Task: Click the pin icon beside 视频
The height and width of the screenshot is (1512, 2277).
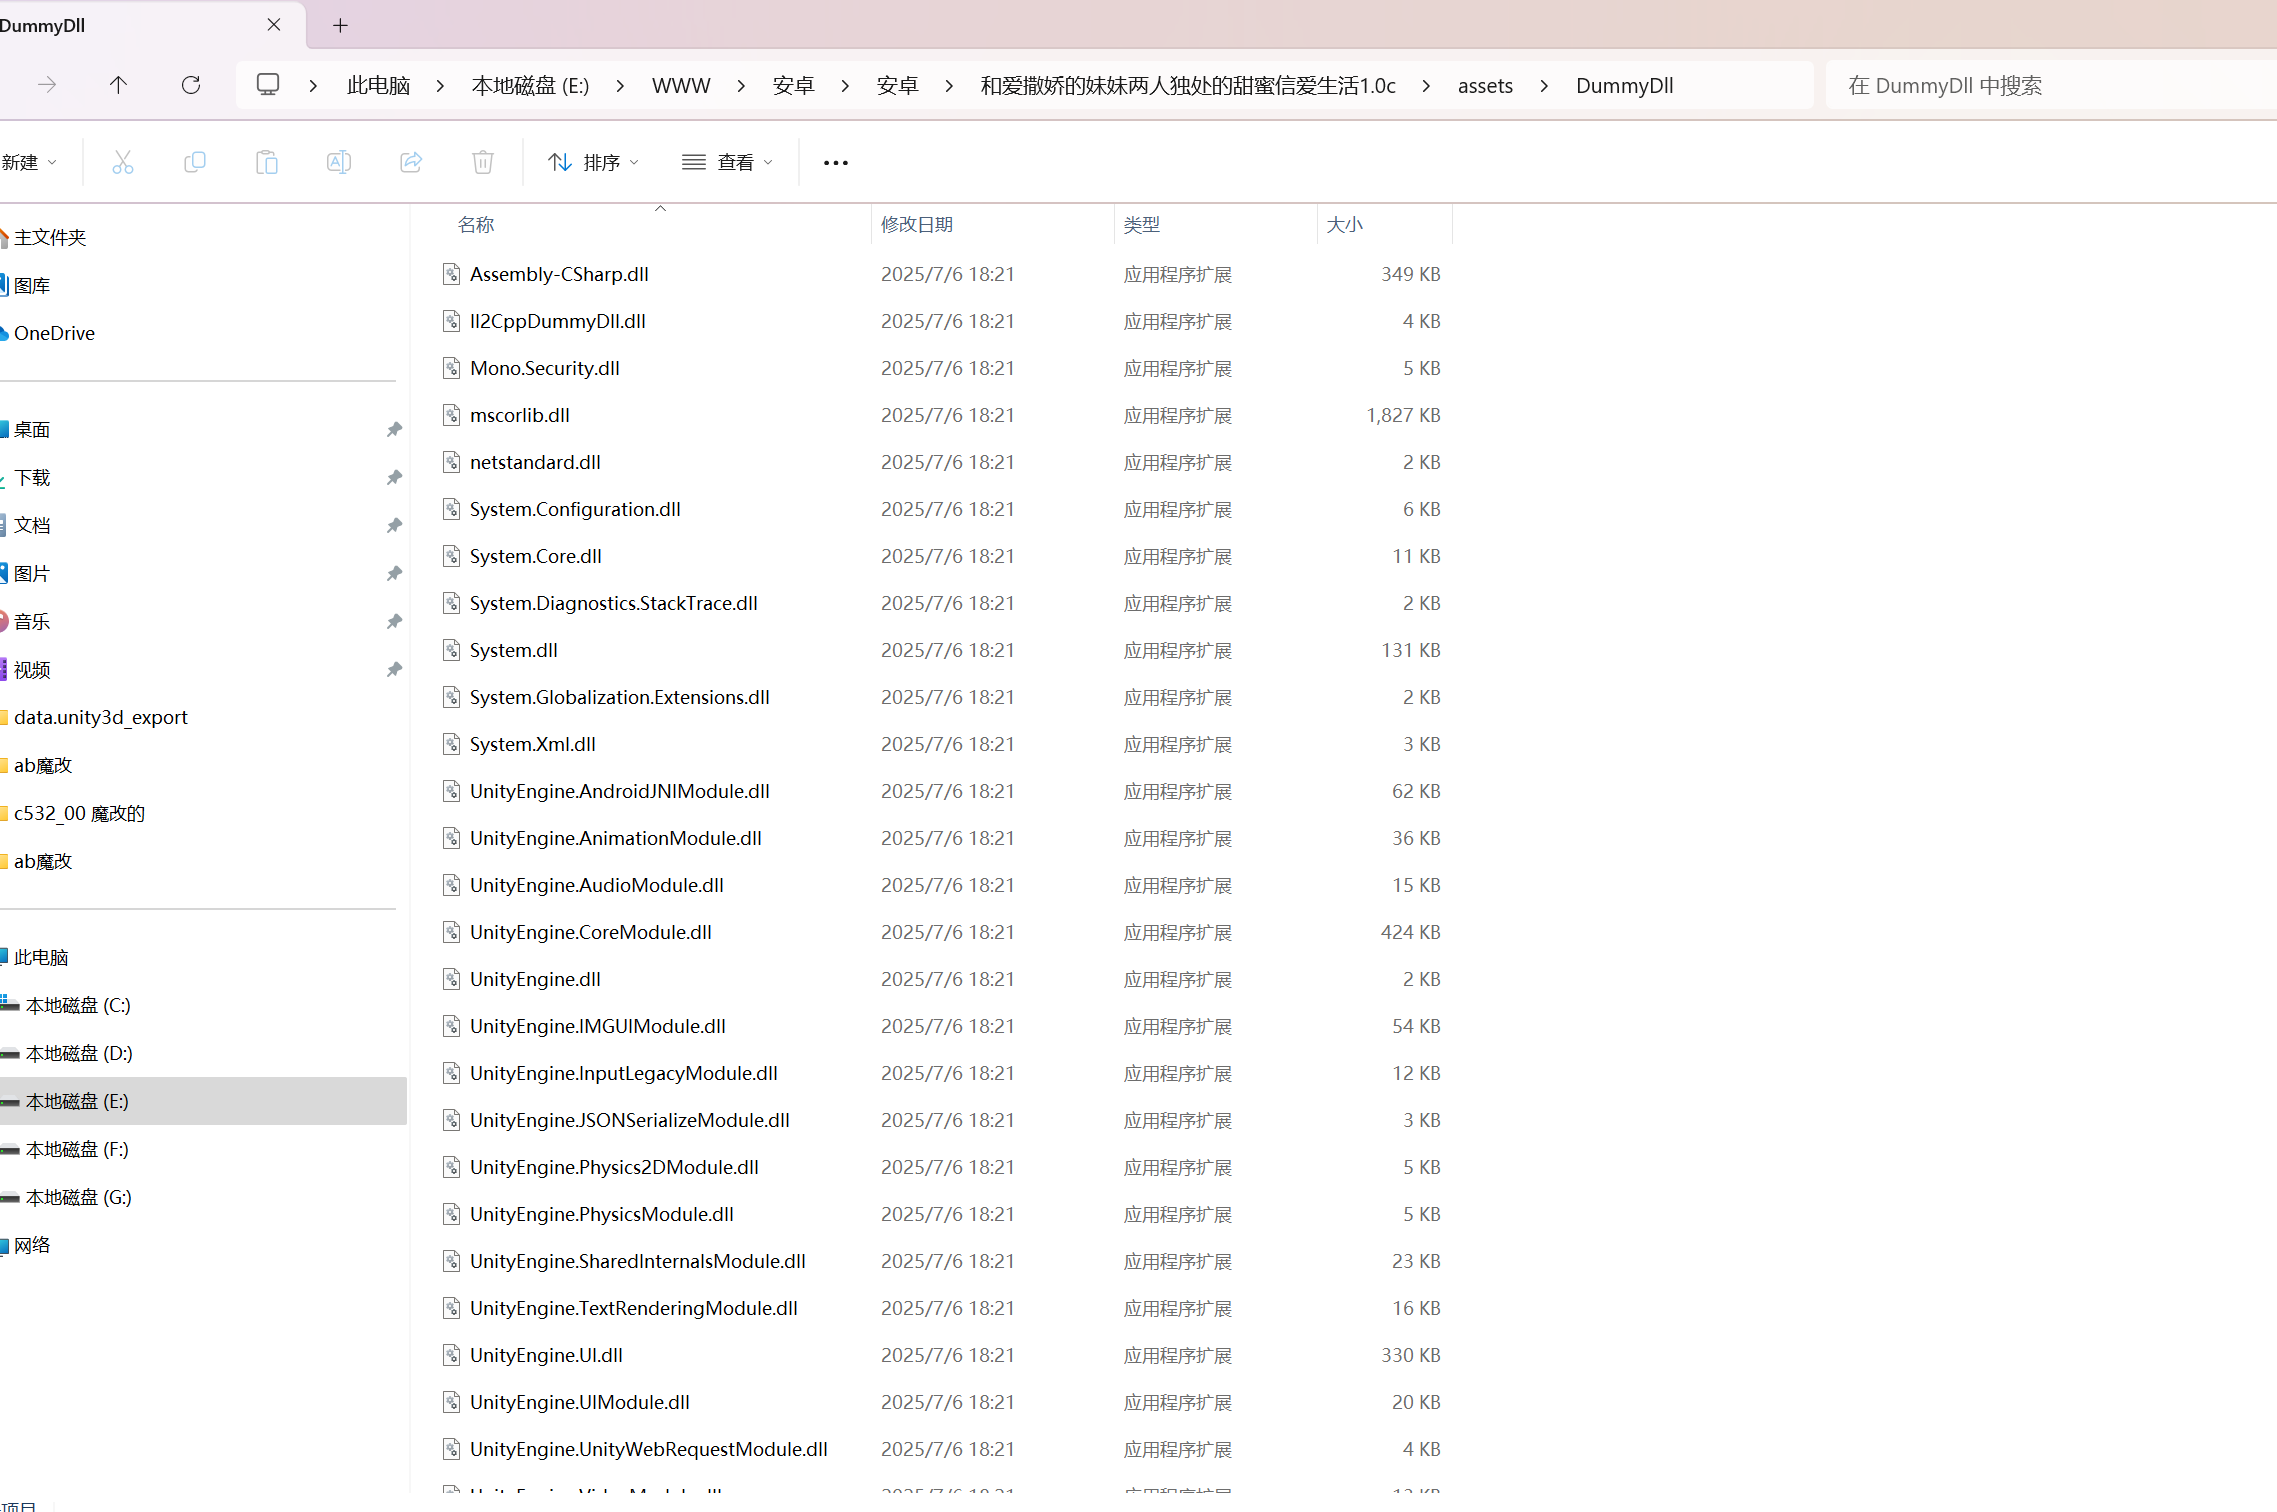Action: 394,670
